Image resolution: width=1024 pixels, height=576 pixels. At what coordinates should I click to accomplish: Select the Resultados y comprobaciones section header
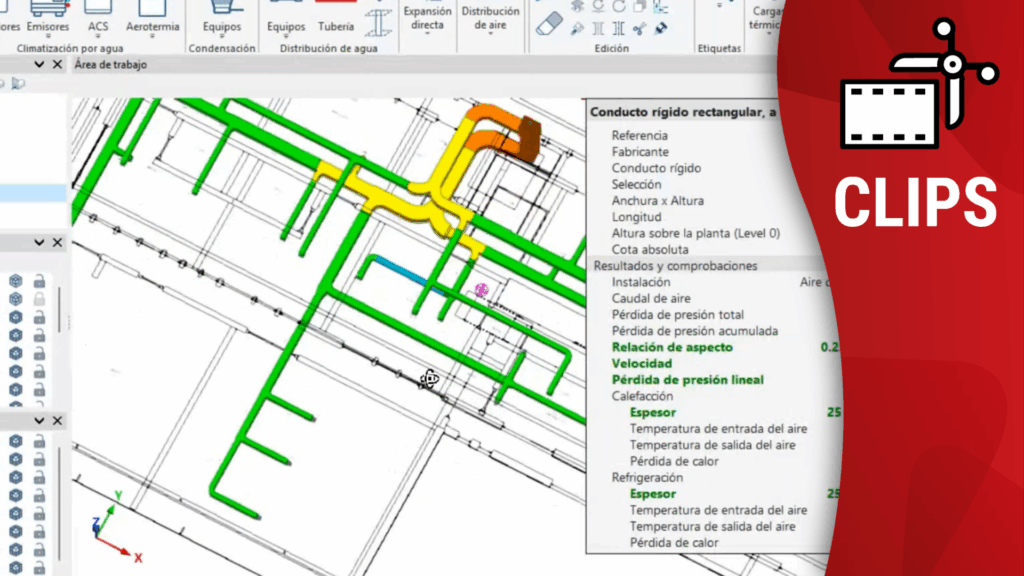point(675,266)
